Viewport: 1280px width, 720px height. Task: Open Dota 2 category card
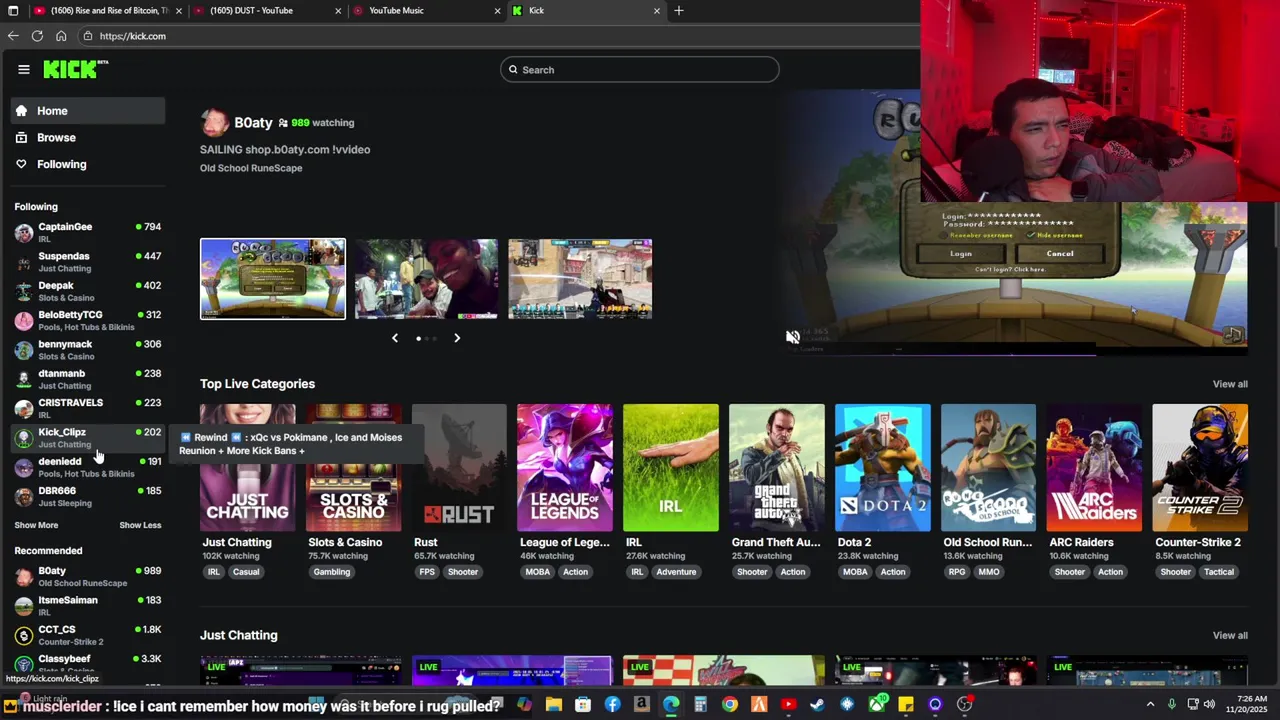[x=883, y=468]
